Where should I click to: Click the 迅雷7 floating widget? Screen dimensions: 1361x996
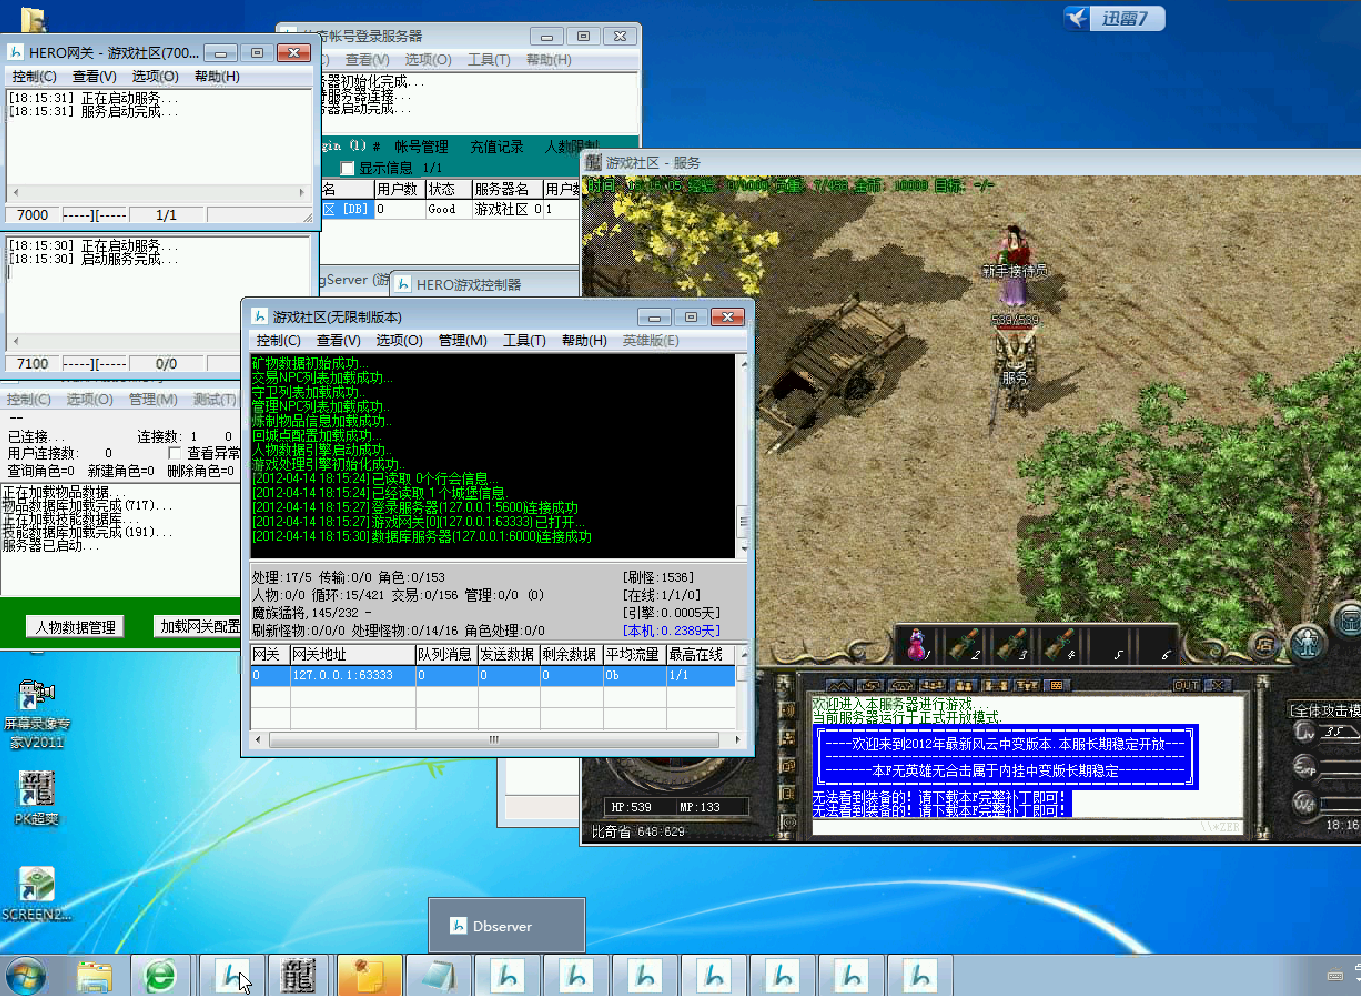[x=1114, y=18]
